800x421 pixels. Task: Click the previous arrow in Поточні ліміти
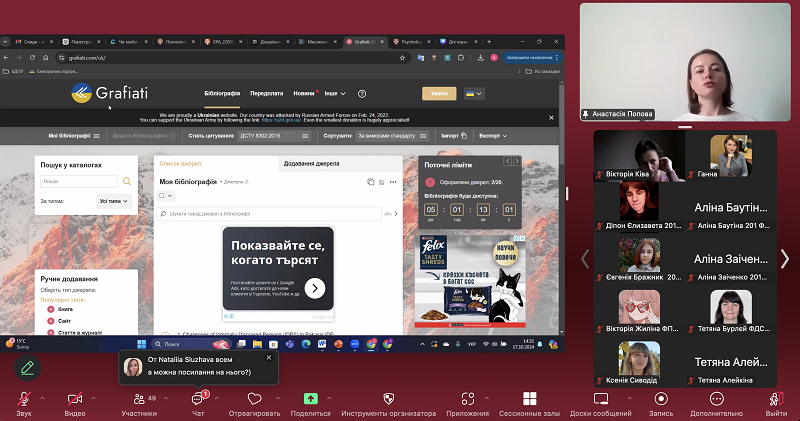pos(508,161)
